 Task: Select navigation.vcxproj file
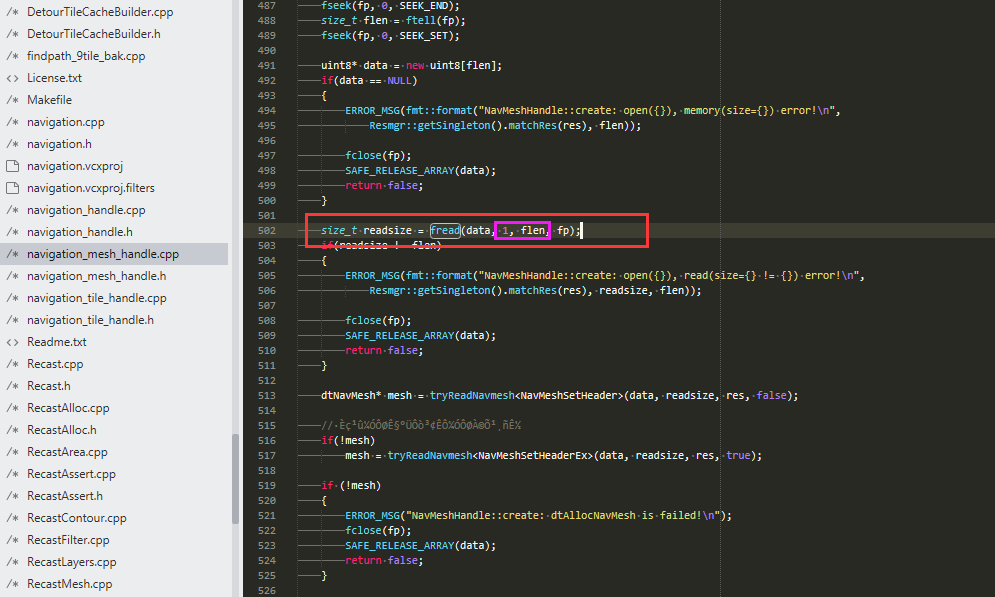click(75, 166)
